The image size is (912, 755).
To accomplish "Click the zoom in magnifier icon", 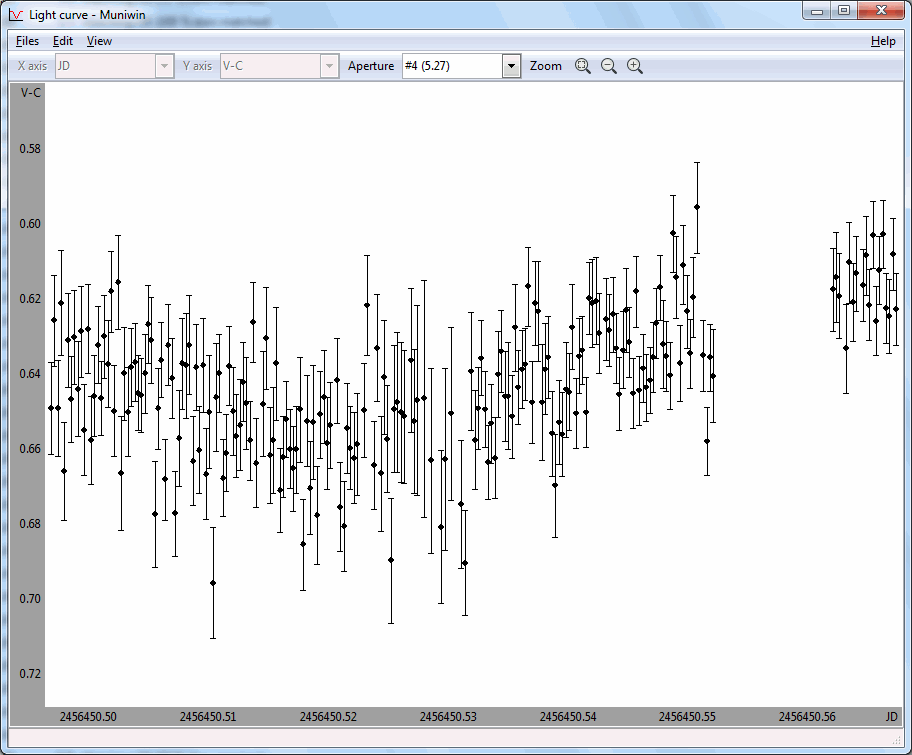I will (x=634, y=66).
